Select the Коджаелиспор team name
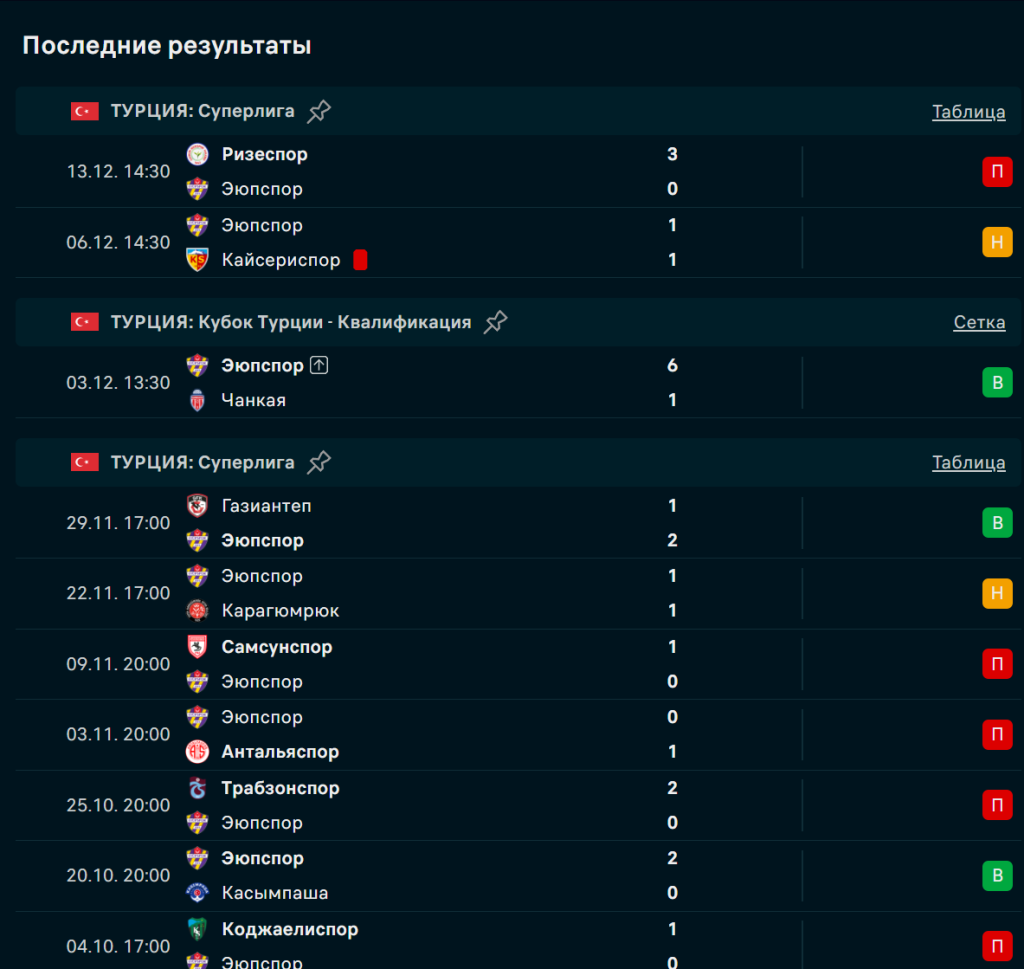The width and height of the screenshot is (1024, 969). 289,929
